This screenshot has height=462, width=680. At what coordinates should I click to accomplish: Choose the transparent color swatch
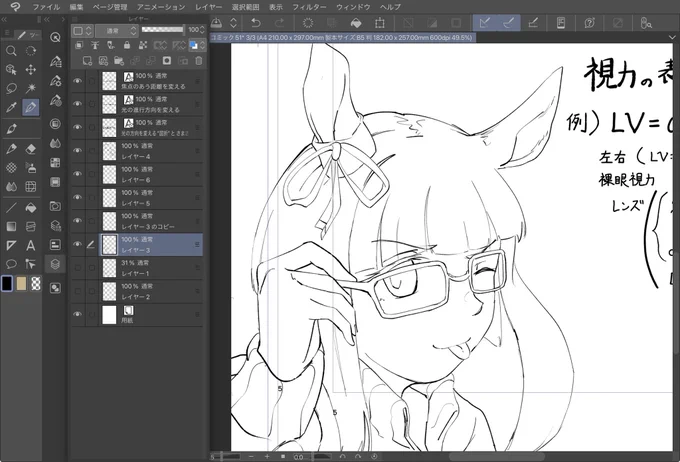[36, 283]
